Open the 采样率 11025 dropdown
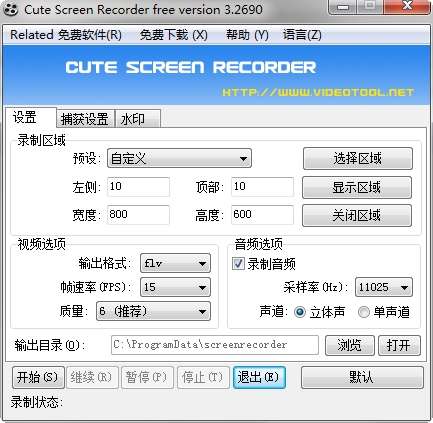This screenshot has height=423, width=433. [384, 287]
